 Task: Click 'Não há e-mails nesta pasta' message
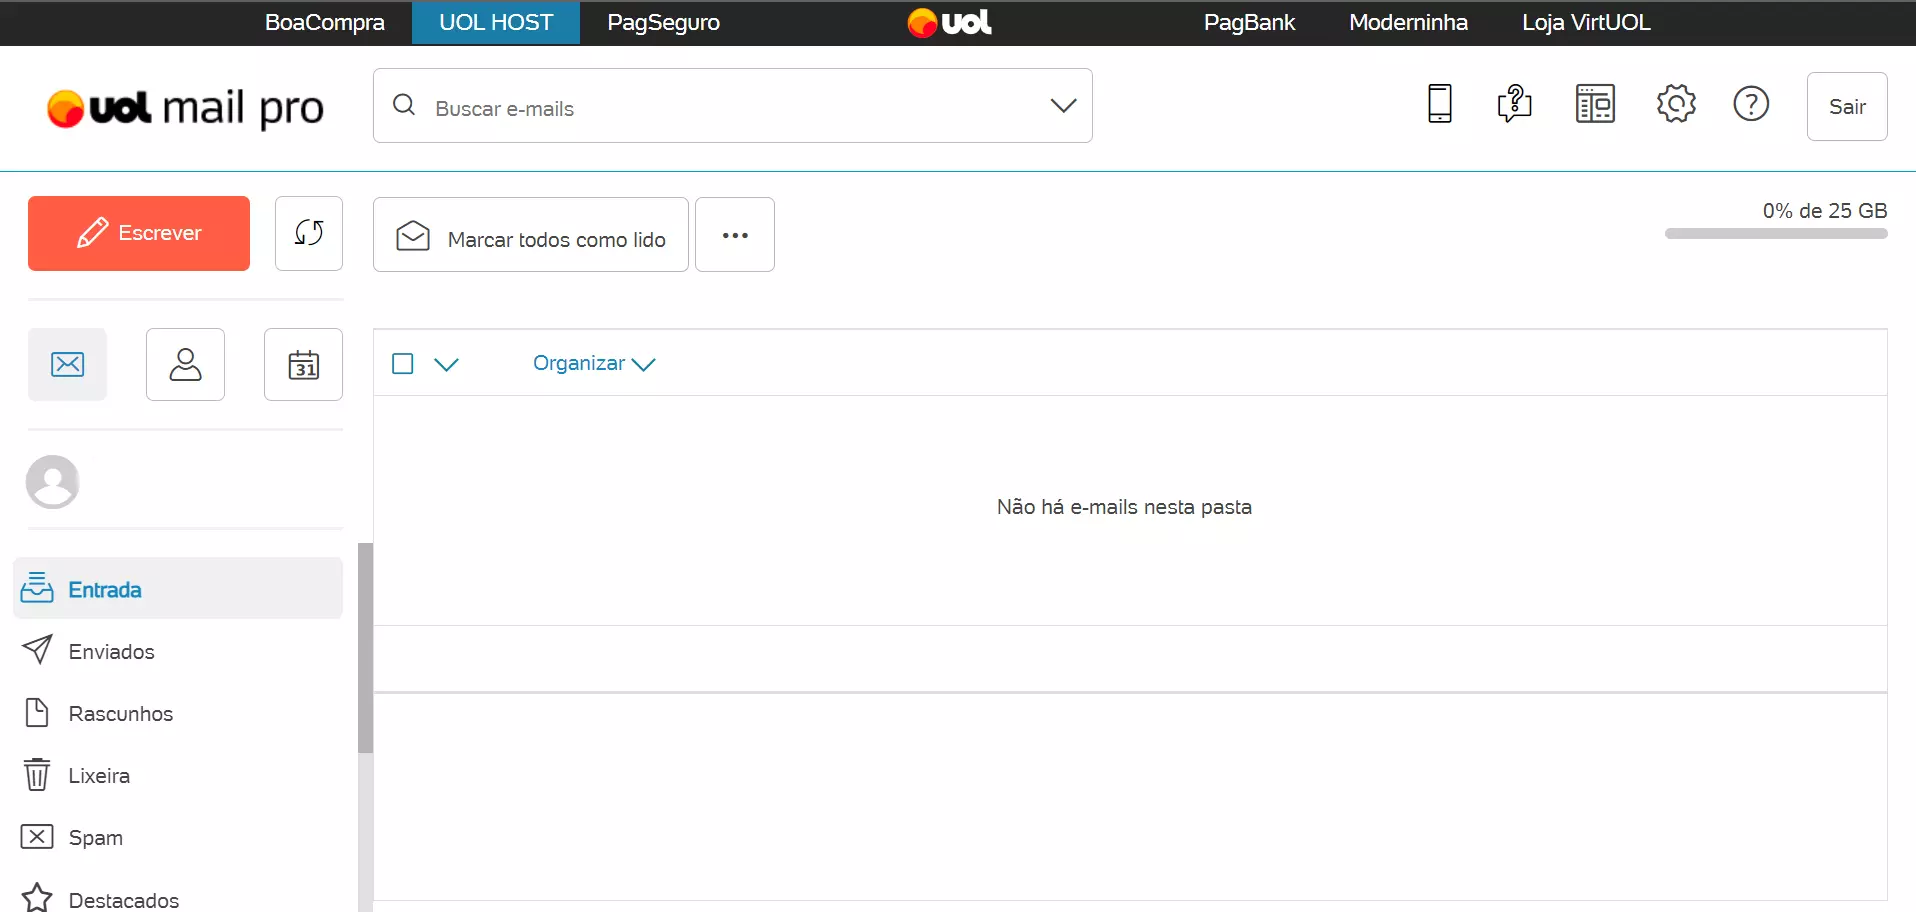pyautogui.click(x=1124, y=507)
